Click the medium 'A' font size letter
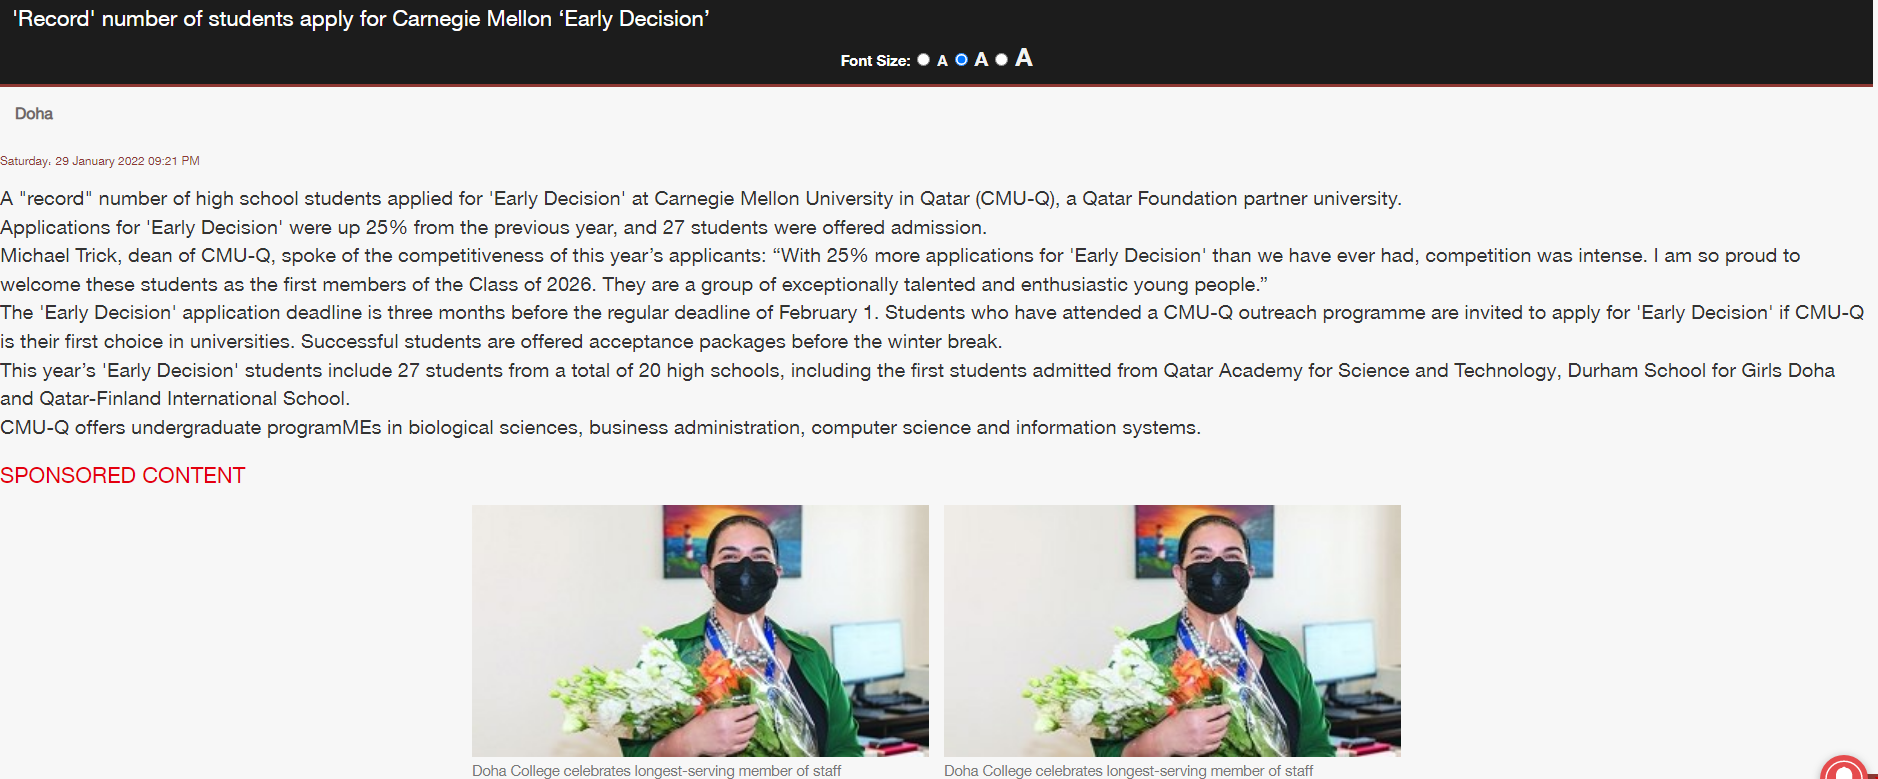Viewport: 1878px width, 779px height. pyautogui.click(x=981, y=60)
